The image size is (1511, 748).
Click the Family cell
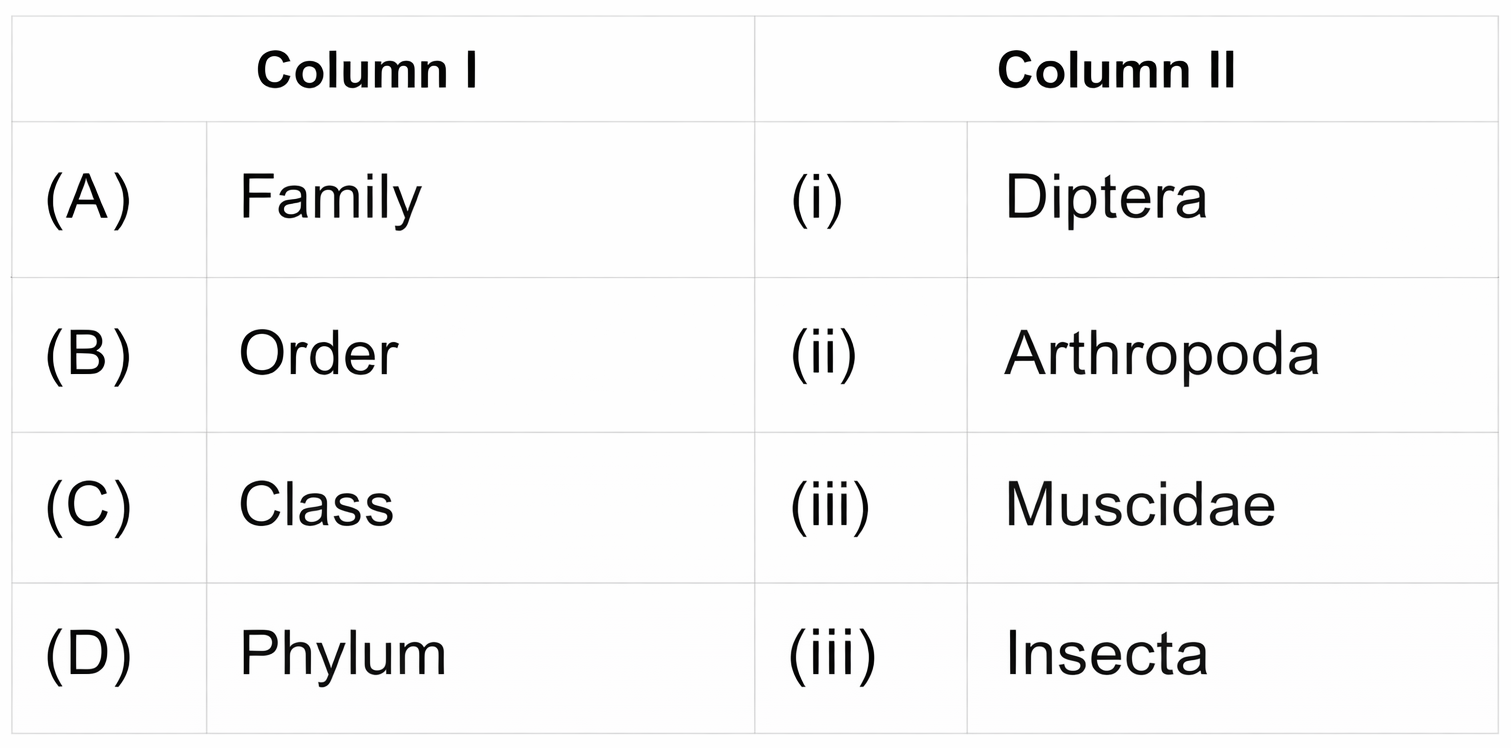click(x=330, y=198)
